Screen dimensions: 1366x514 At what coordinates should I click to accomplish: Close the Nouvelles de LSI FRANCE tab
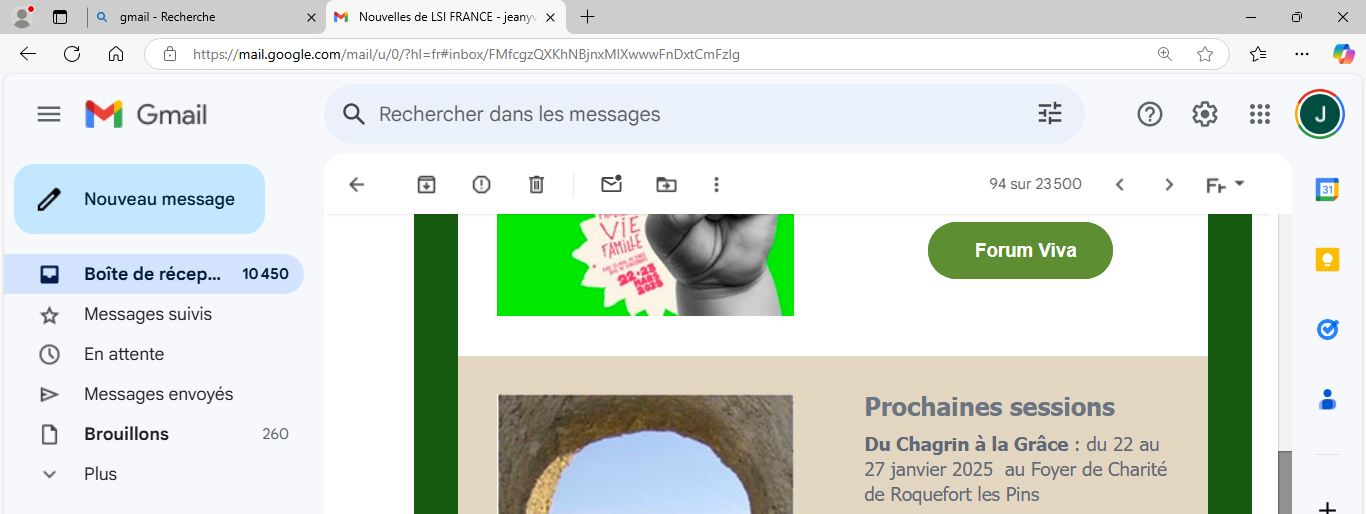(550, 17)
